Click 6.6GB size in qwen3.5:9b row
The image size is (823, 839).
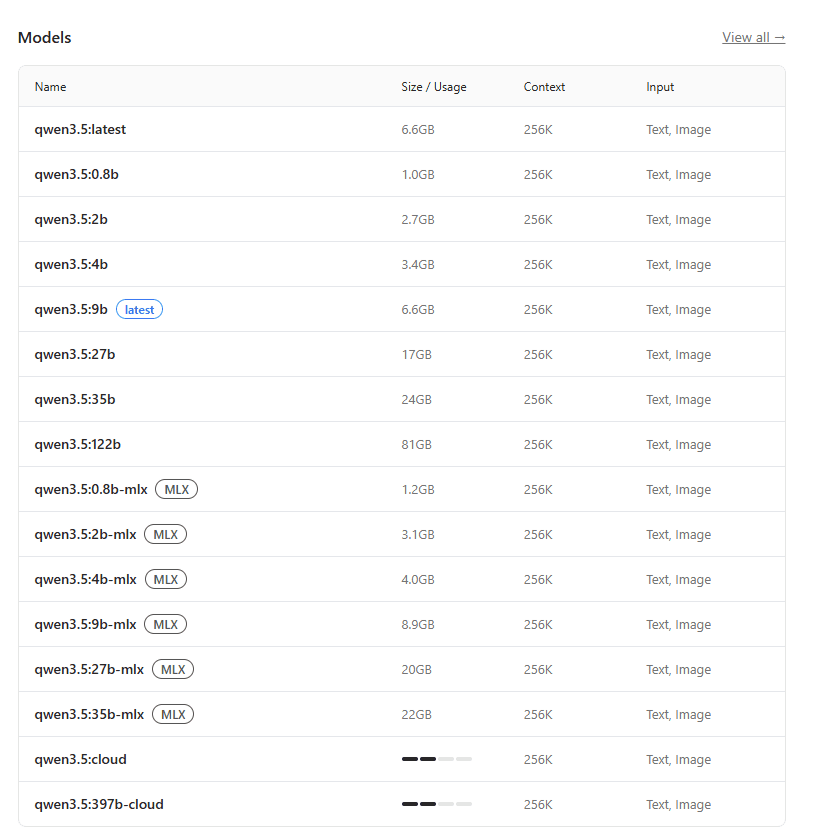[418, 309]
